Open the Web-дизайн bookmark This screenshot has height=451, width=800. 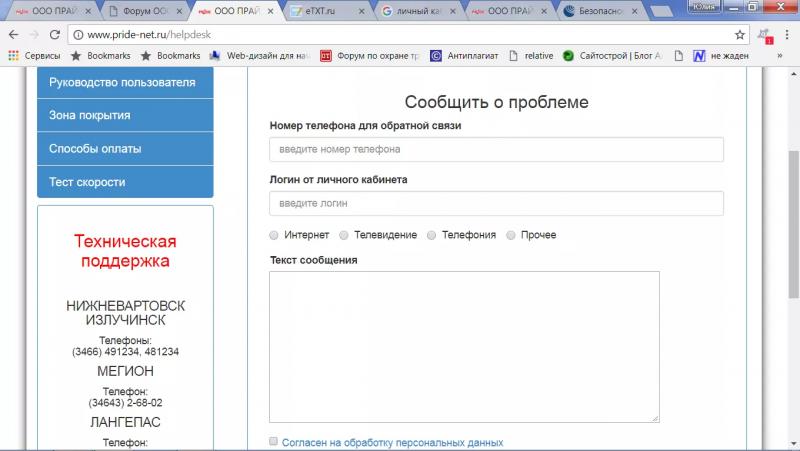tap(260, 56)
